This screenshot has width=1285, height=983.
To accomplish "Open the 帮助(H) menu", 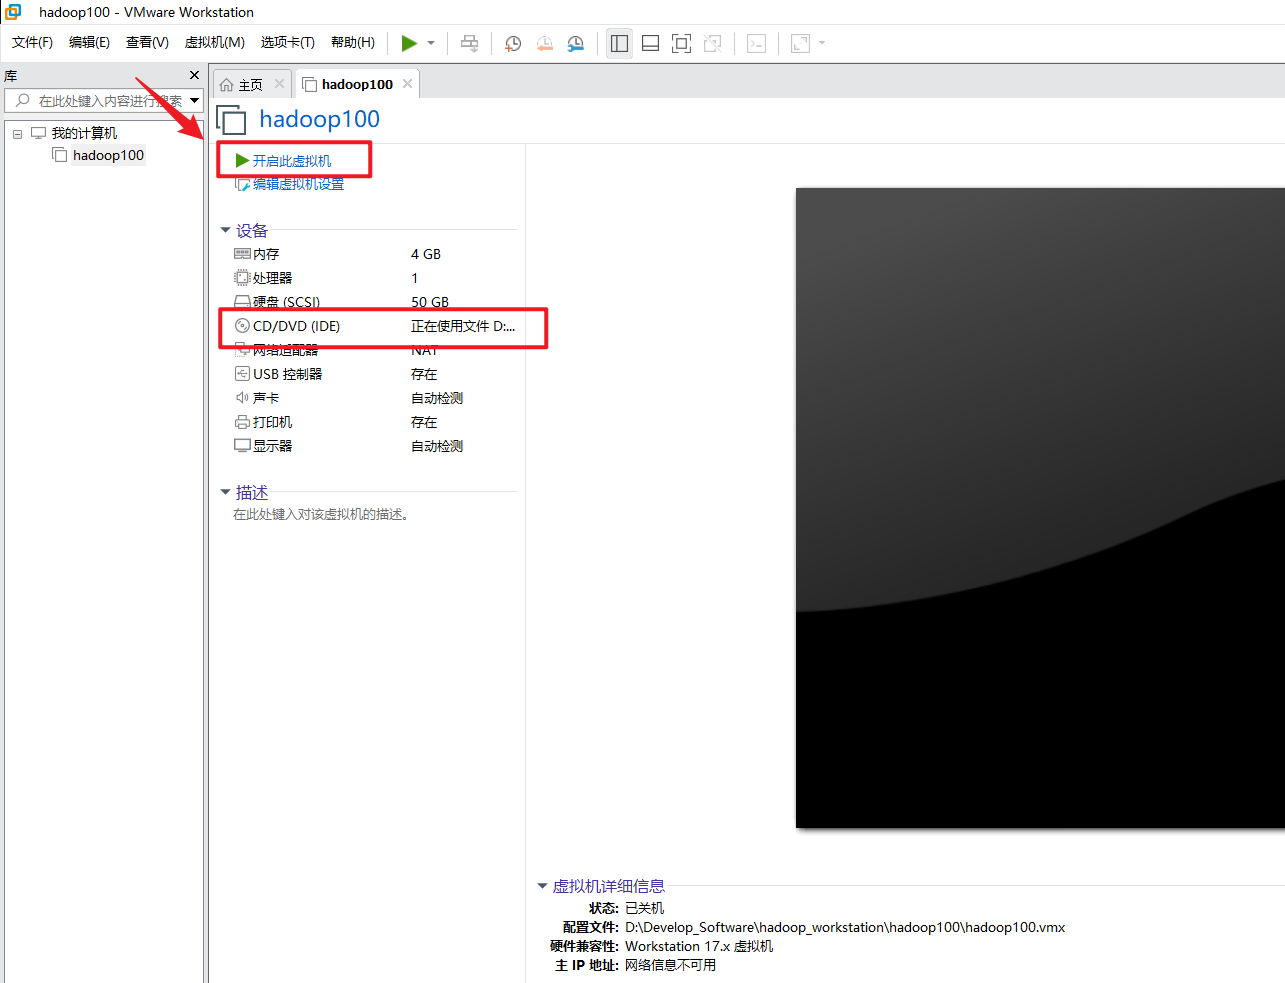I will (x=352, y=42).
